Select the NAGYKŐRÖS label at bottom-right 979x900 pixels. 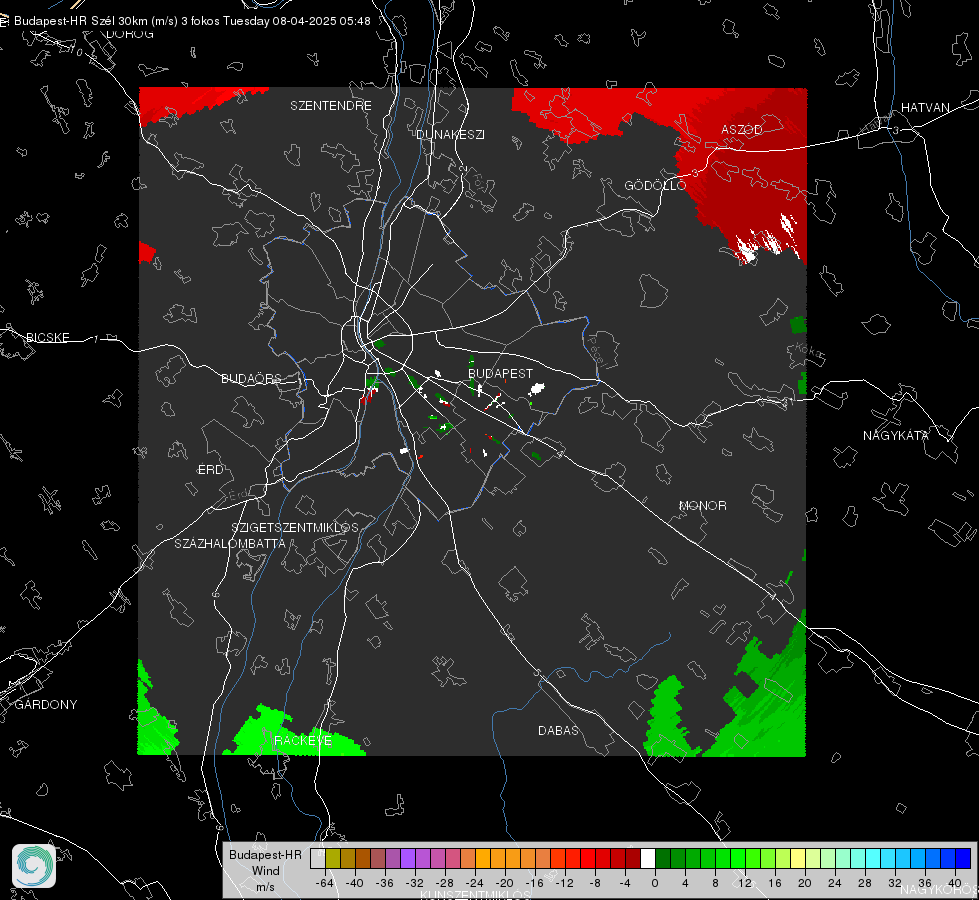[x=938, y=889]
